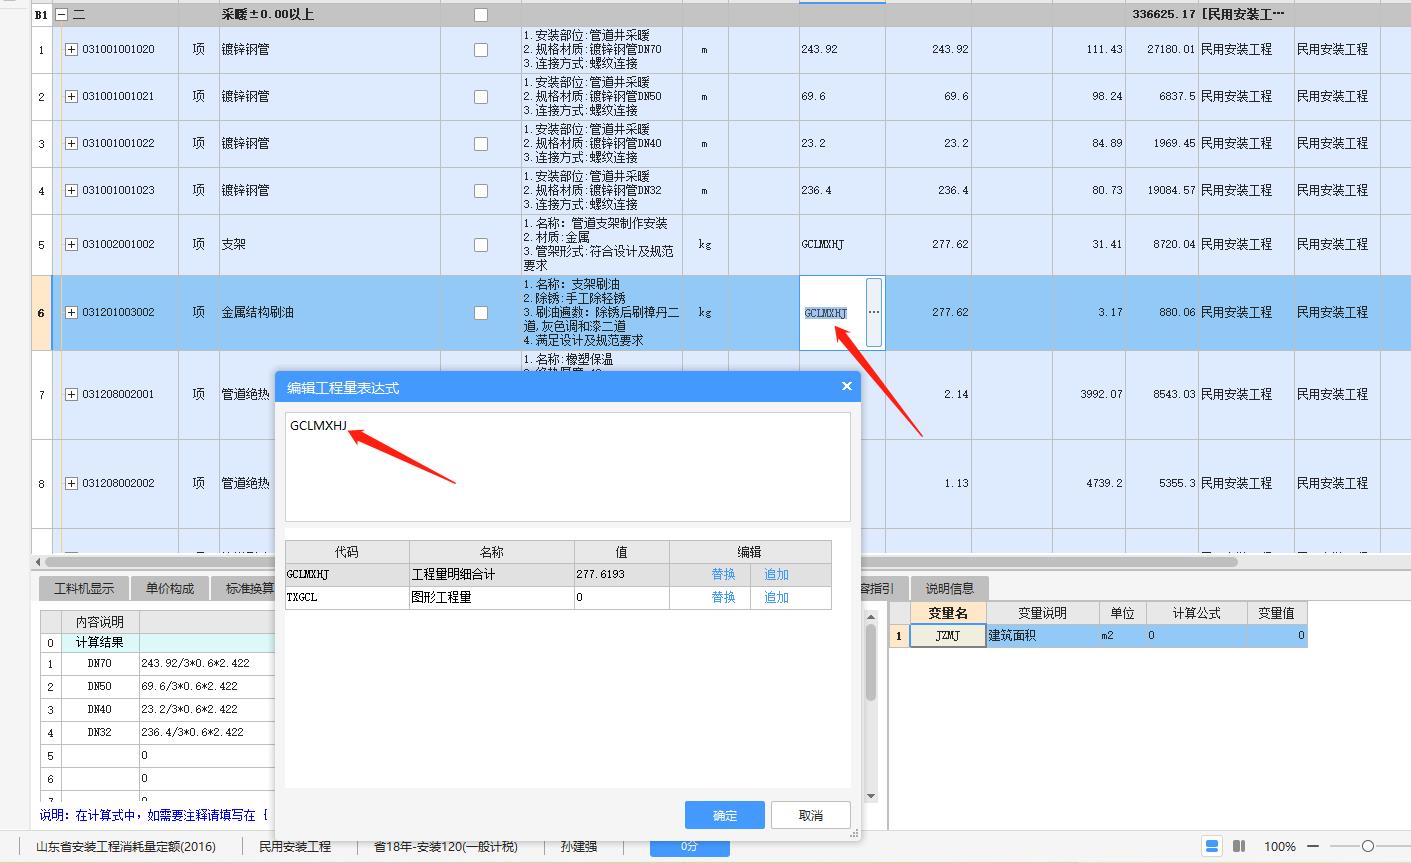
Task: Expand row 031002001002 支架
Action: click(x=71, y=244)
